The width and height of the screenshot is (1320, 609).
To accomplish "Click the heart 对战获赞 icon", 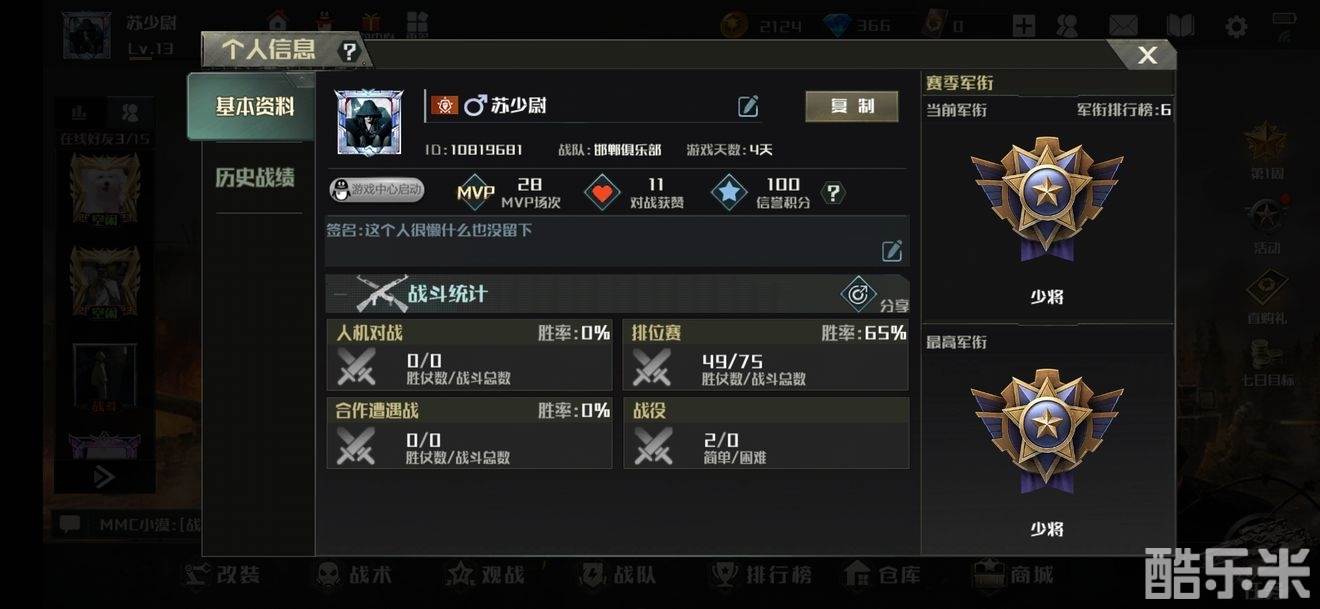I will [x=602, y=193].
